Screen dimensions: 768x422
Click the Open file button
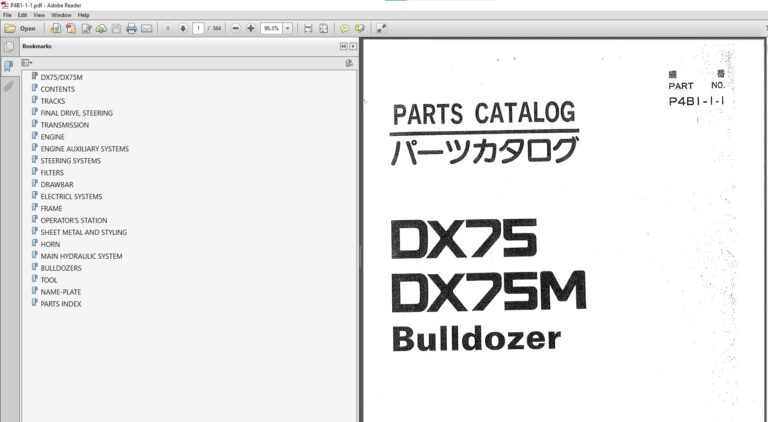coord(20,28)
